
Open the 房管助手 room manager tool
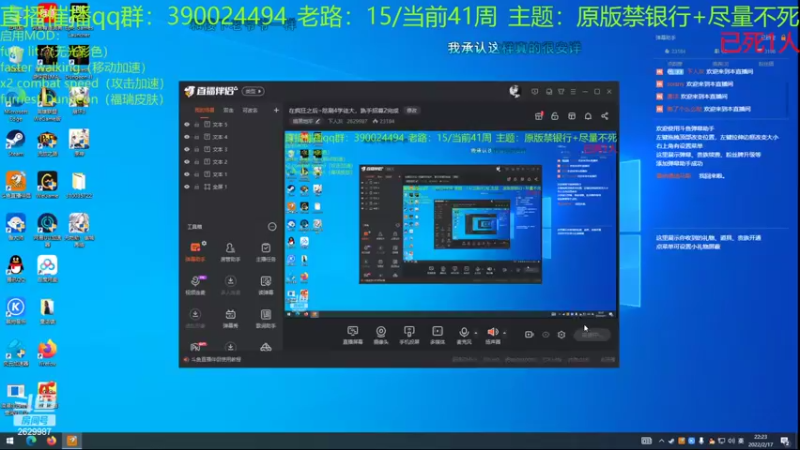tap(230, 252)
